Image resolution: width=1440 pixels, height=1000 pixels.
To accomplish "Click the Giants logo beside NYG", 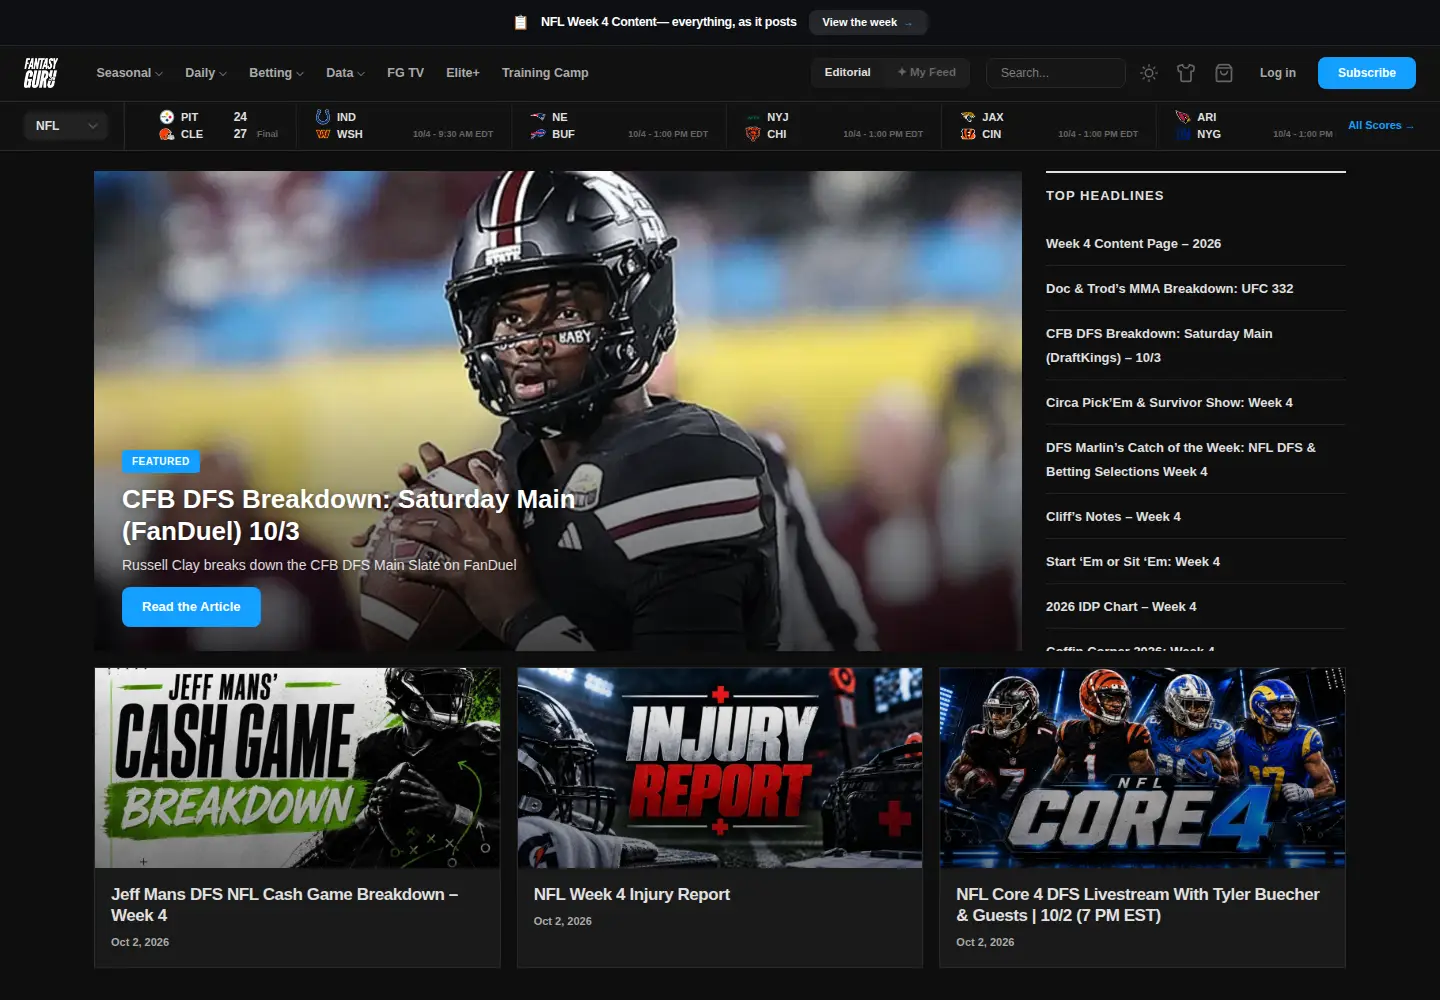I will 1183,134.
